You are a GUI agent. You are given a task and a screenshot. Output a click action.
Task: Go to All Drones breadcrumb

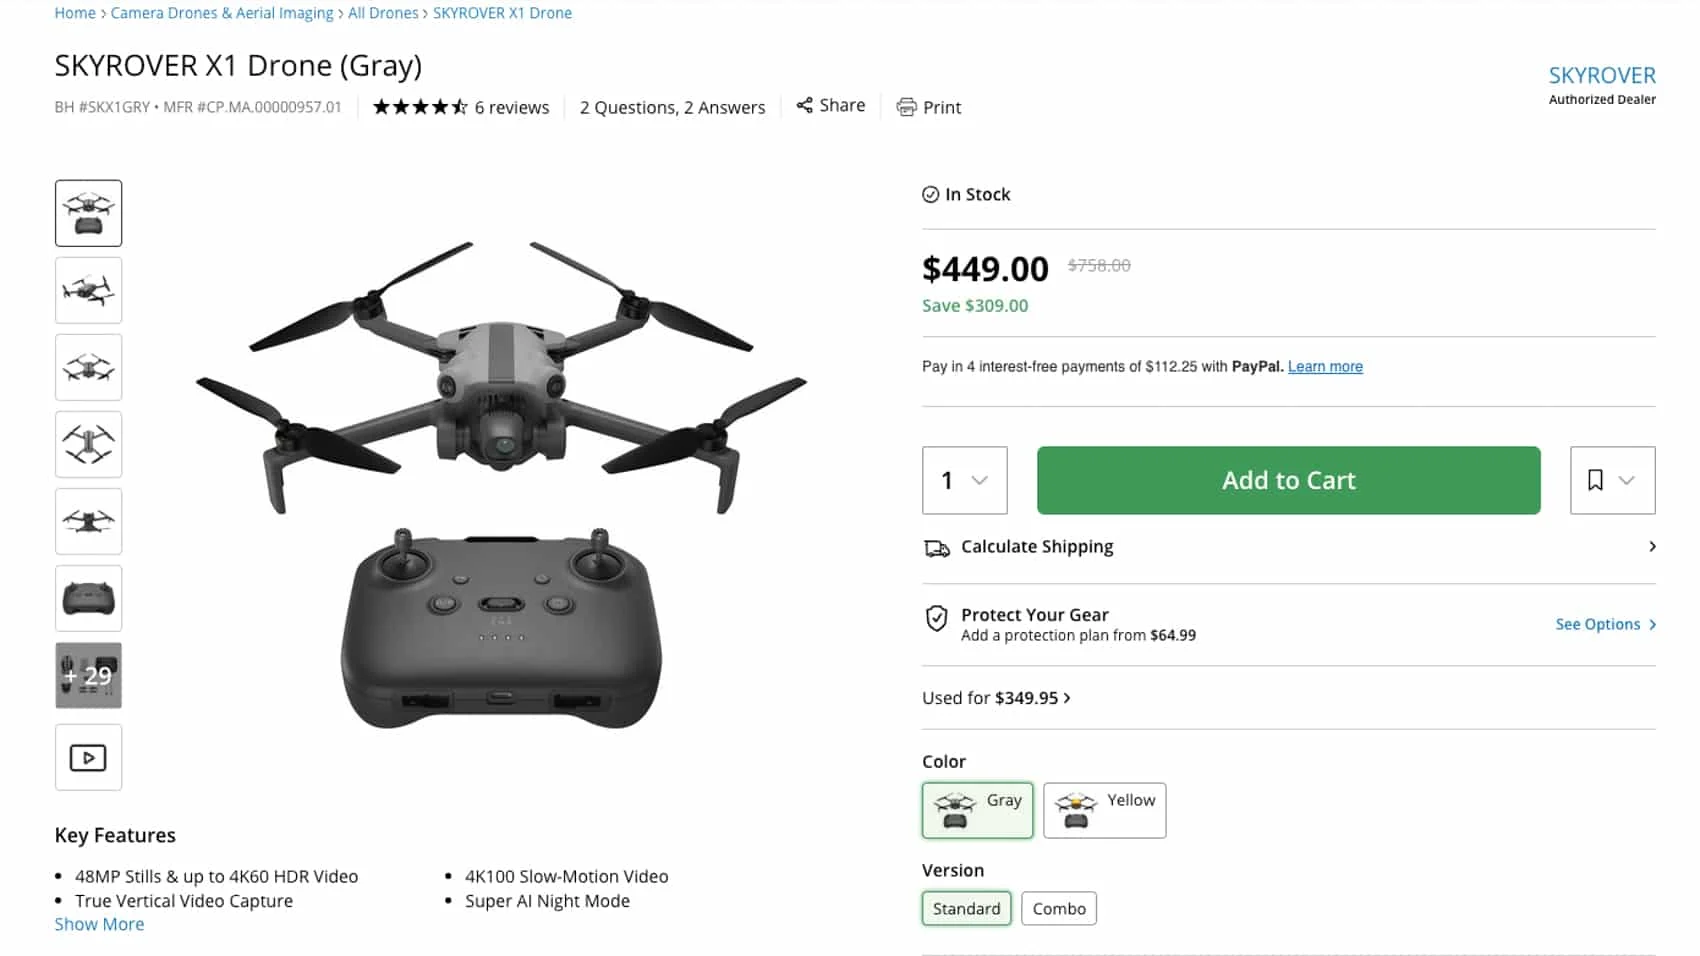tap(383, 13)
